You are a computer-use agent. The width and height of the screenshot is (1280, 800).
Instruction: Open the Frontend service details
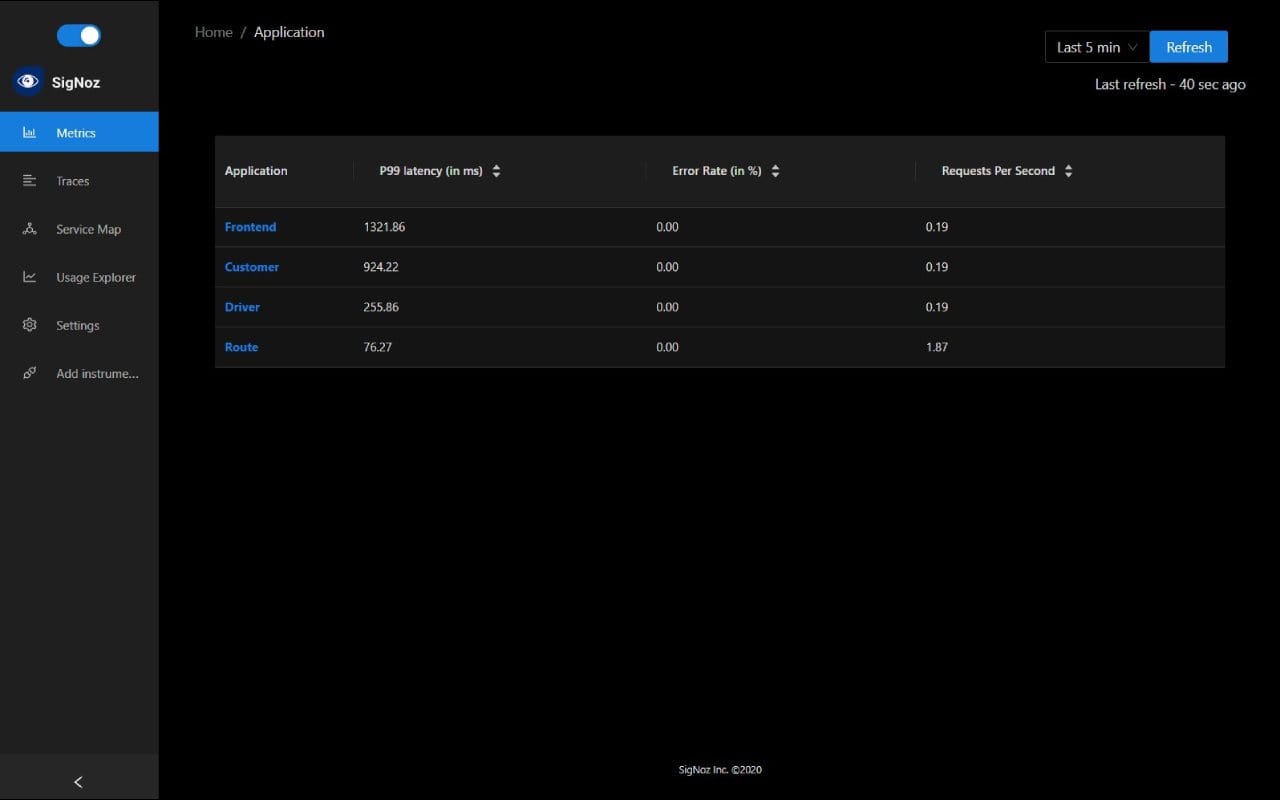pyautogui.click(x=250, y=227)
